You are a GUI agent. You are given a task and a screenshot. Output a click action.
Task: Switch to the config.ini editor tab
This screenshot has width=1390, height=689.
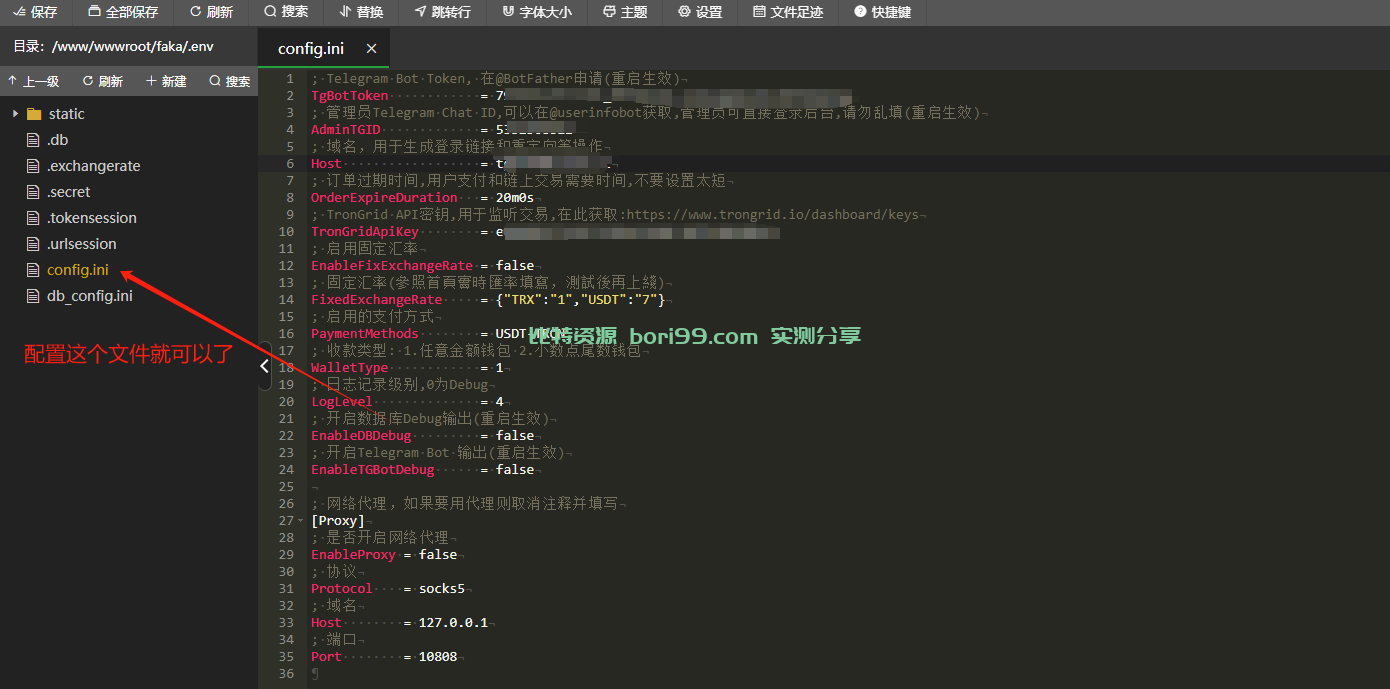(x=310, y=49)
